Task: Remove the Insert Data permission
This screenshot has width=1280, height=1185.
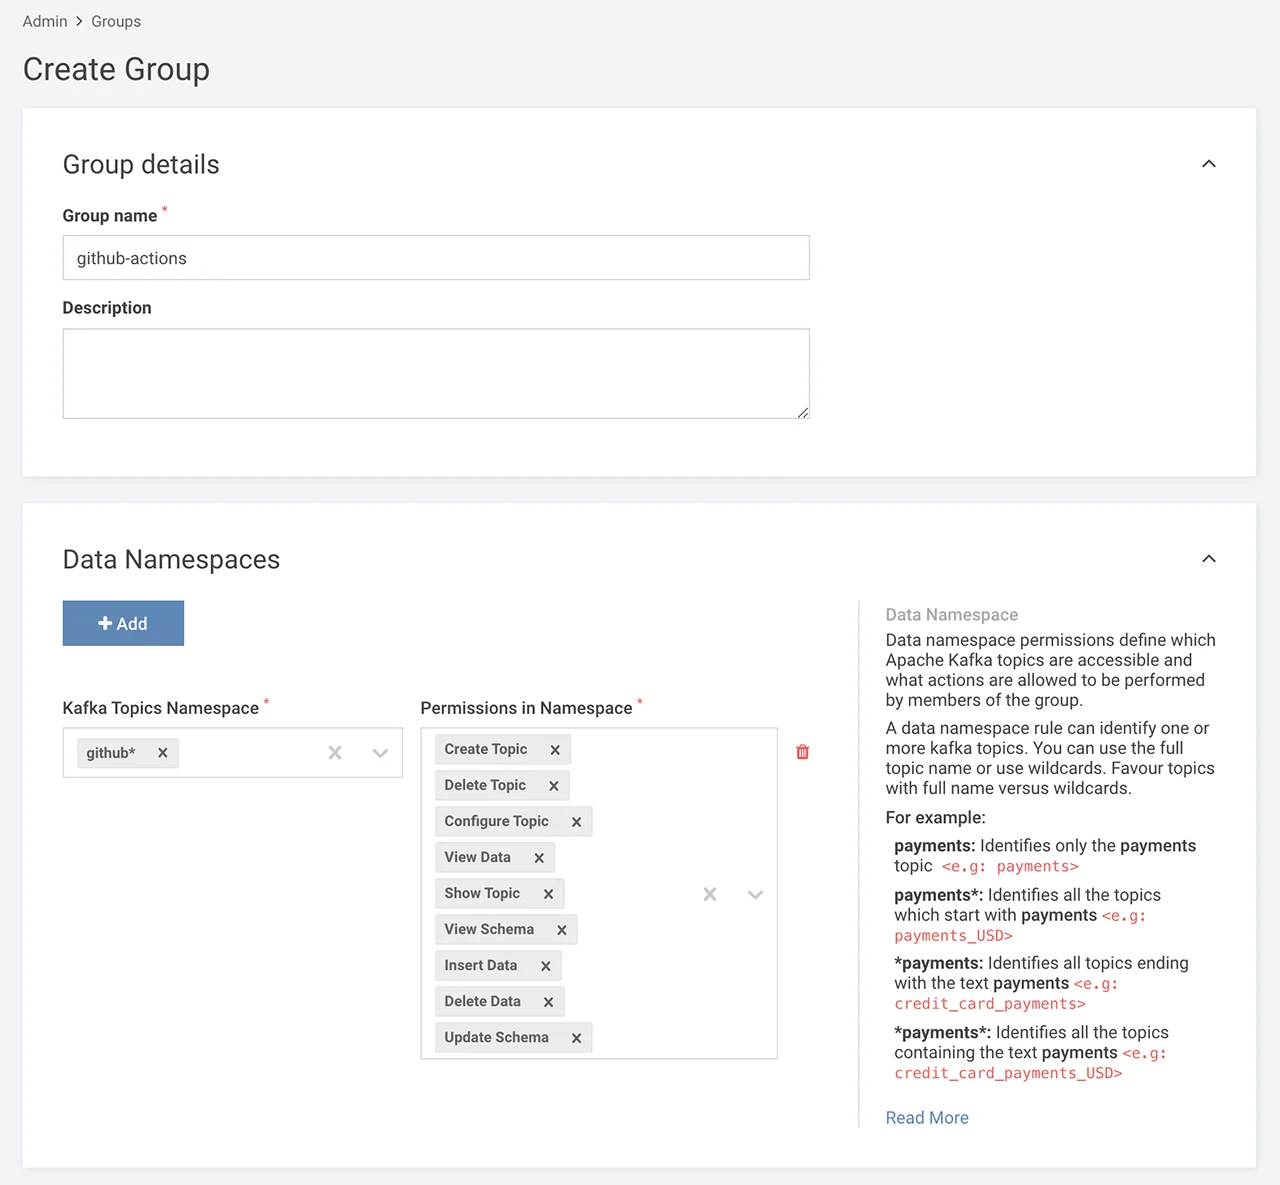Action: click(545, 965)
